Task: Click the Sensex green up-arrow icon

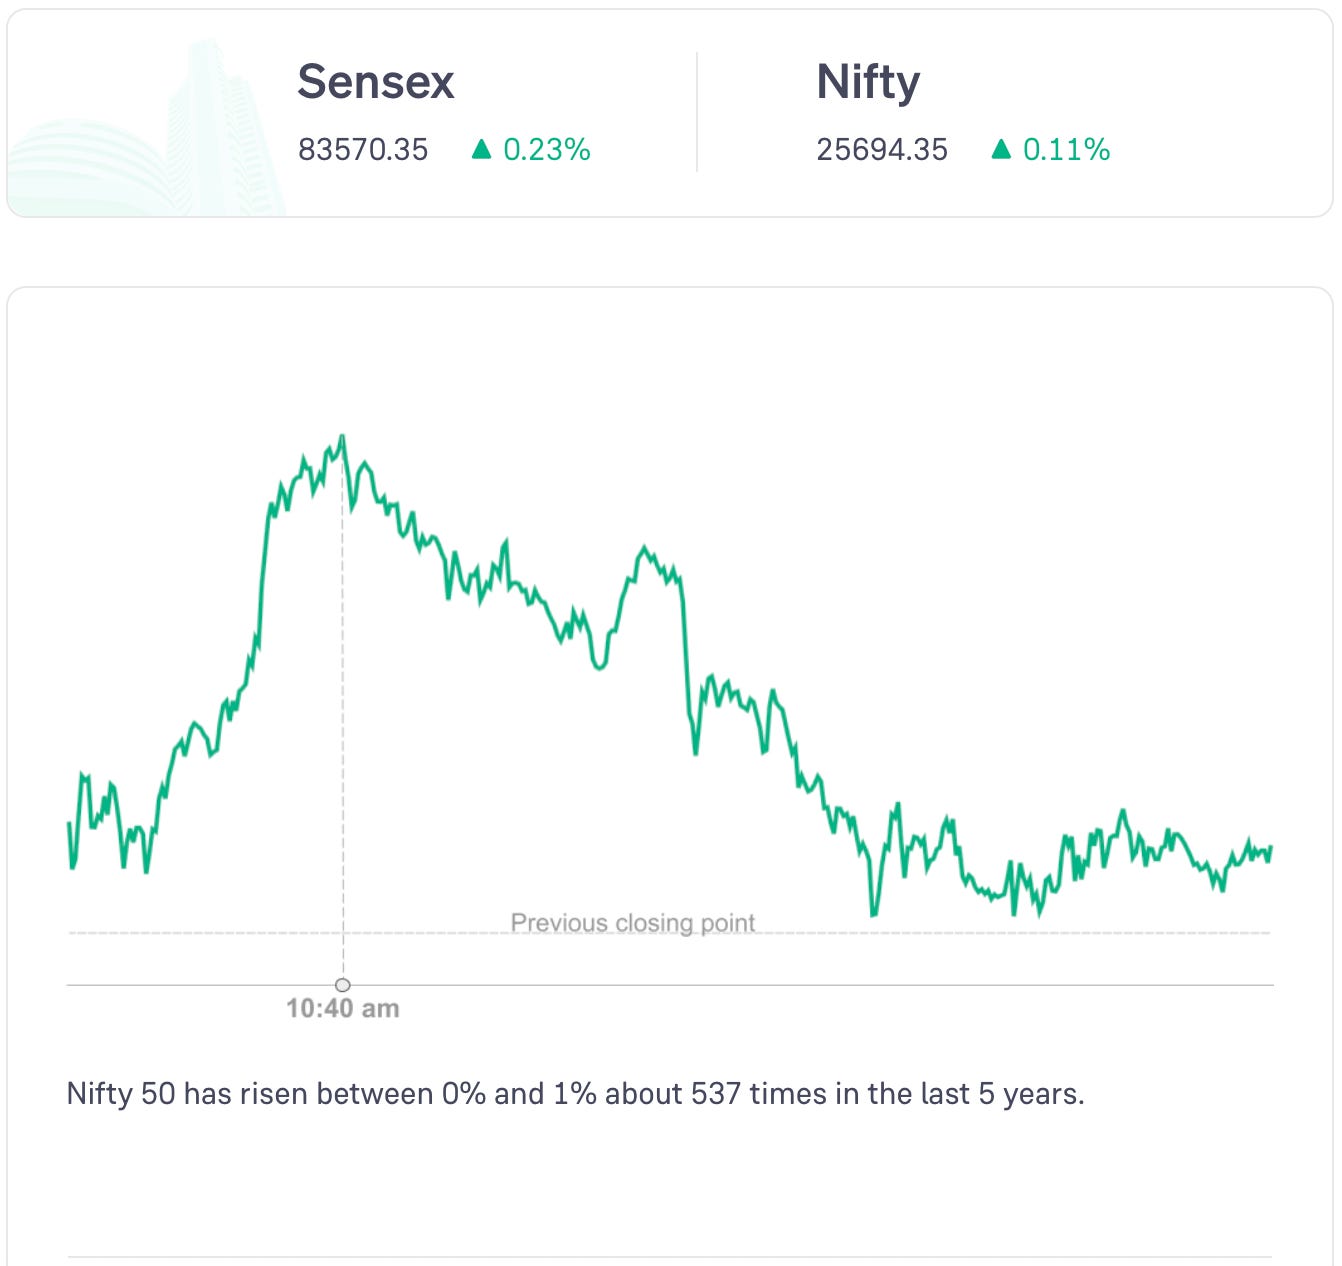Action: tap(481, 150)
